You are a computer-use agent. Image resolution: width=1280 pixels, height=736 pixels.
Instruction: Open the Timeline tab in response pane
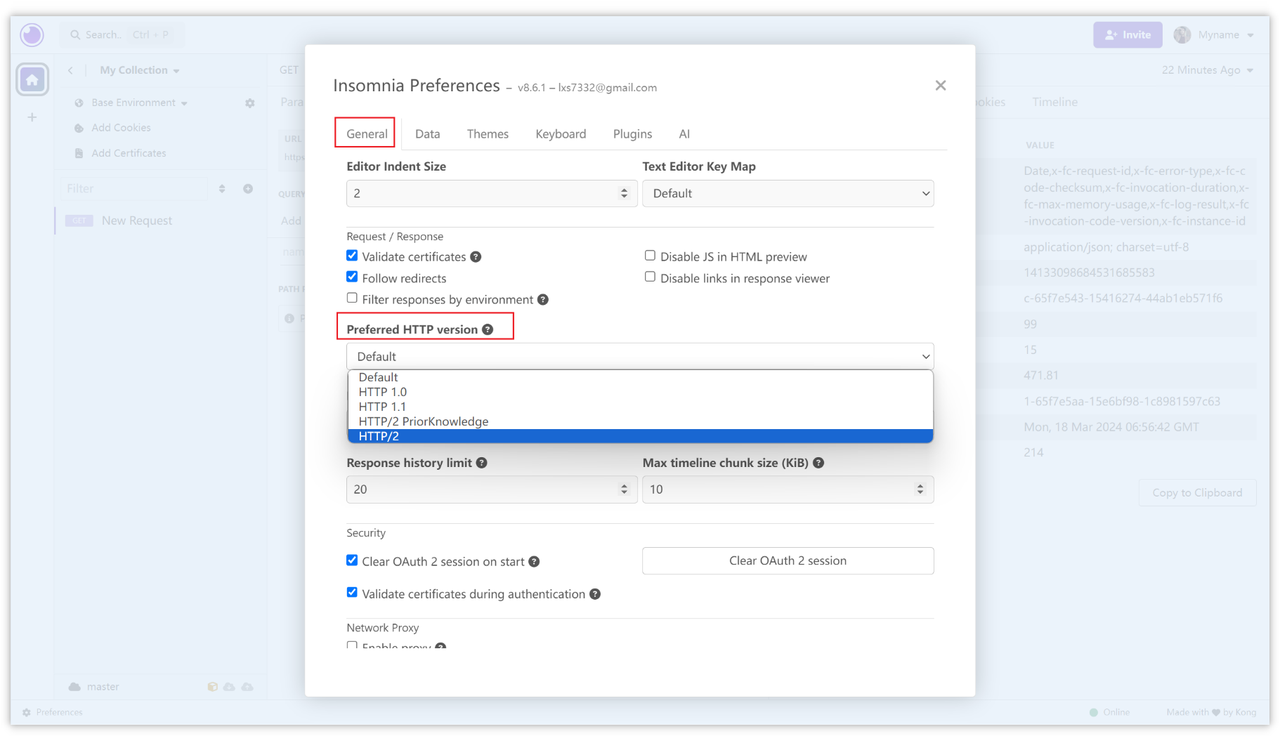(1055, 102)
